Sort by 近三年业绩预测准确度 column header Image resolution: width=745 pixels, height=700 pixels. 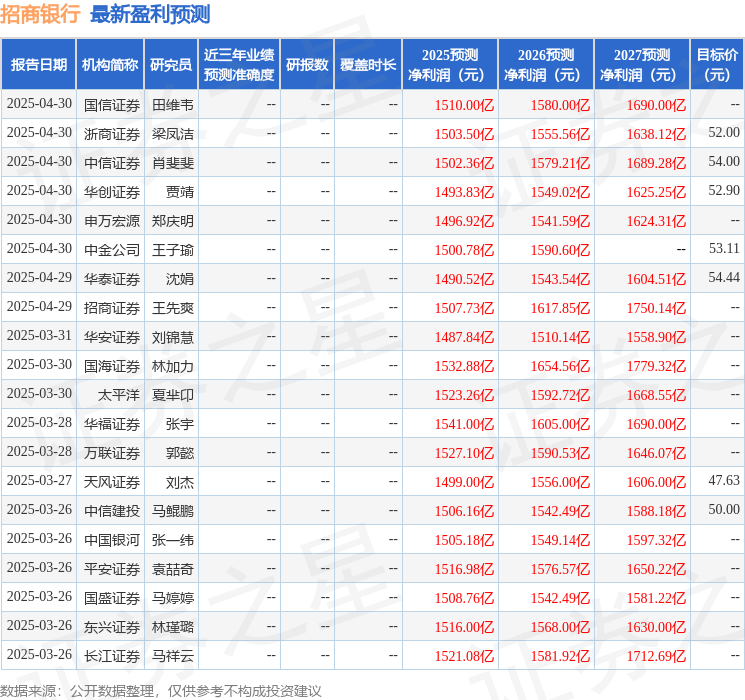pyautogui.click(x=239, y=64)
